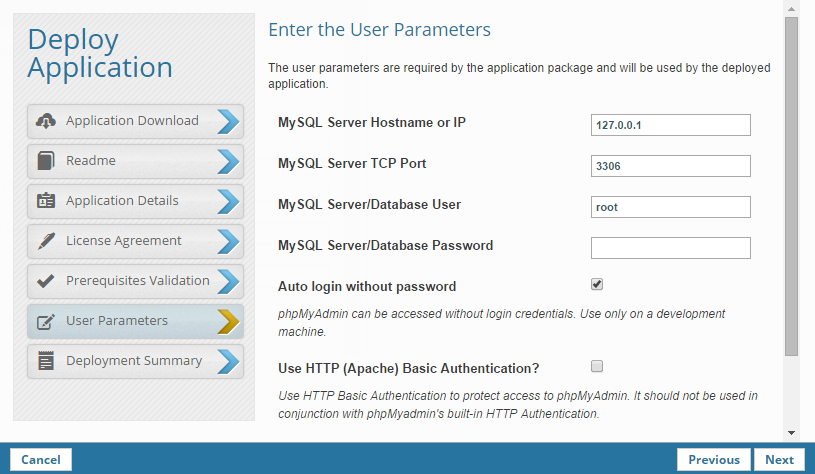Screen dimensions: 815x474
Task: Click the edit icon beside User Parameters
Action: 45,321
